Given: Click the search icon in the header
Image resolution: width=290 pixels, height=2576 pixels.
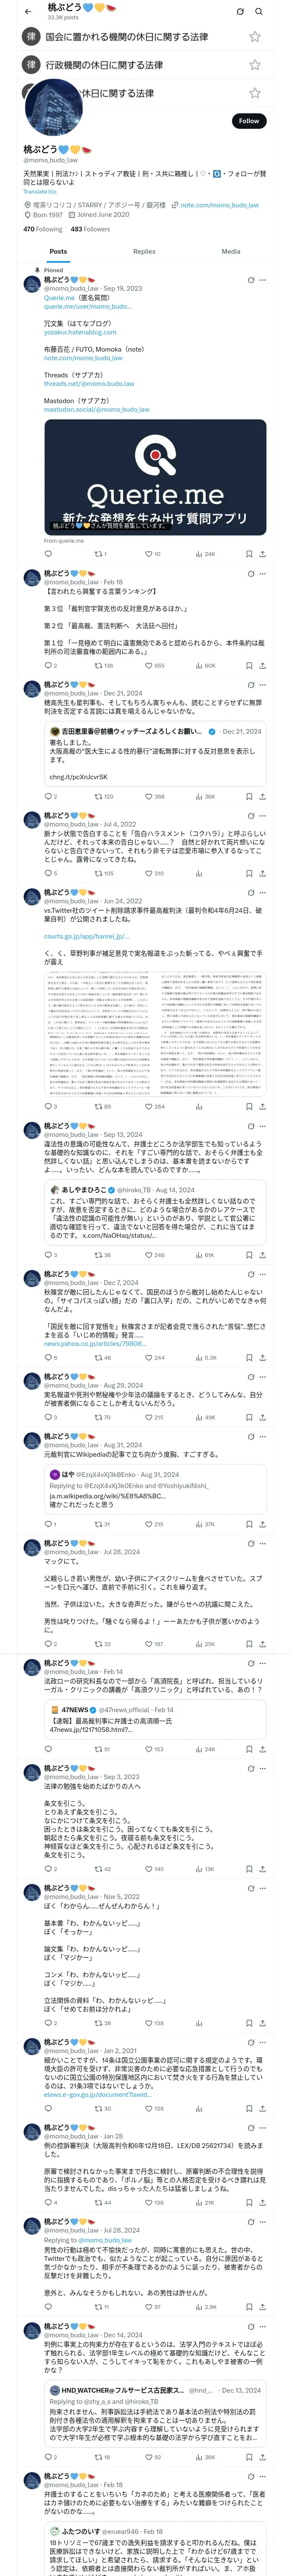Looking at the screenshot, I should click(x=259, y=11).
